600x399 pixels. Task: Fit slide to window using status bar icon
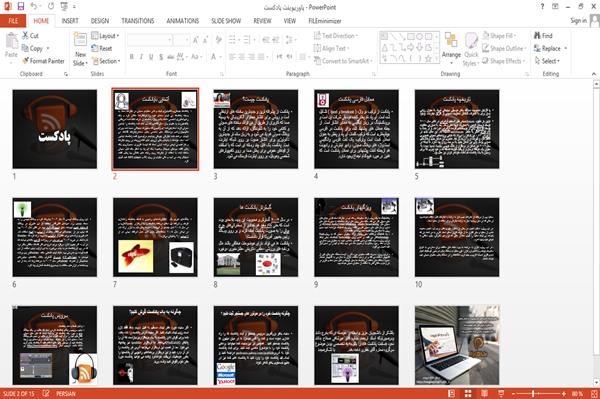(594, 394)
